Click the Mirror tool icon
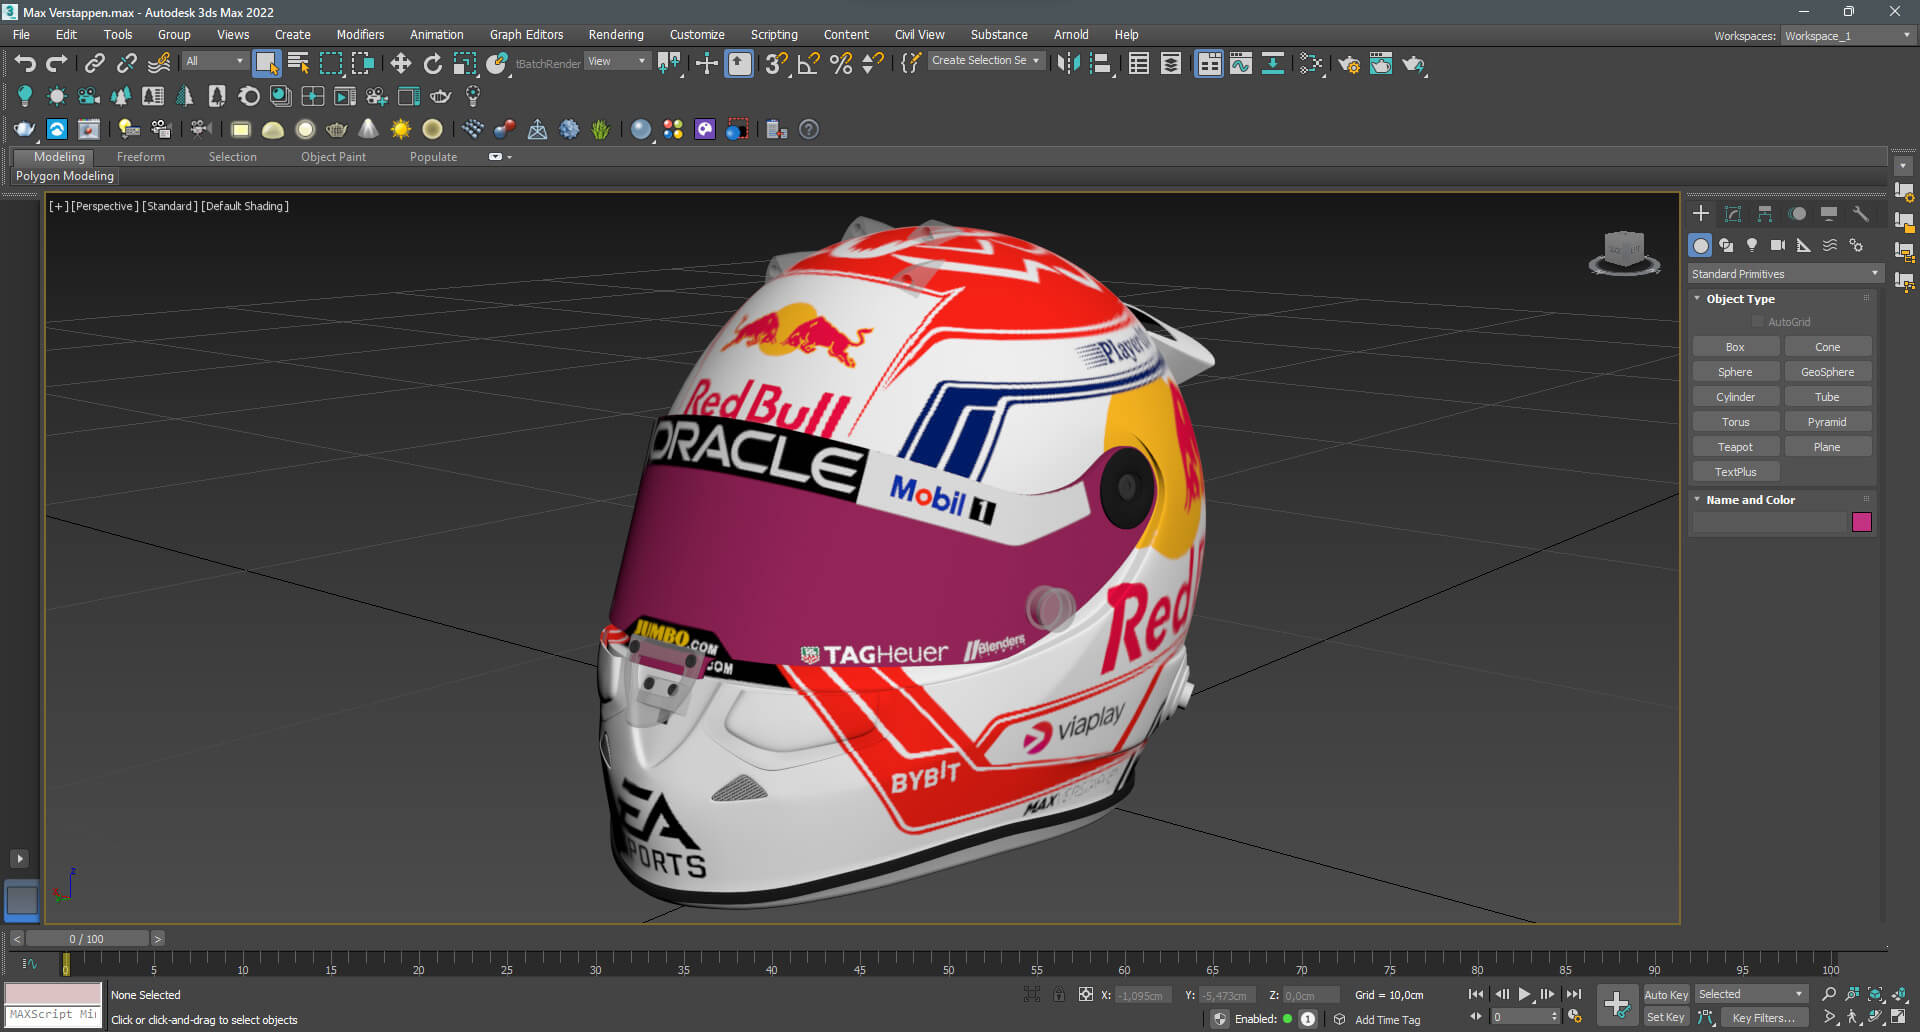This screenshot has width=1920, height=1032. coord(1068,64)
